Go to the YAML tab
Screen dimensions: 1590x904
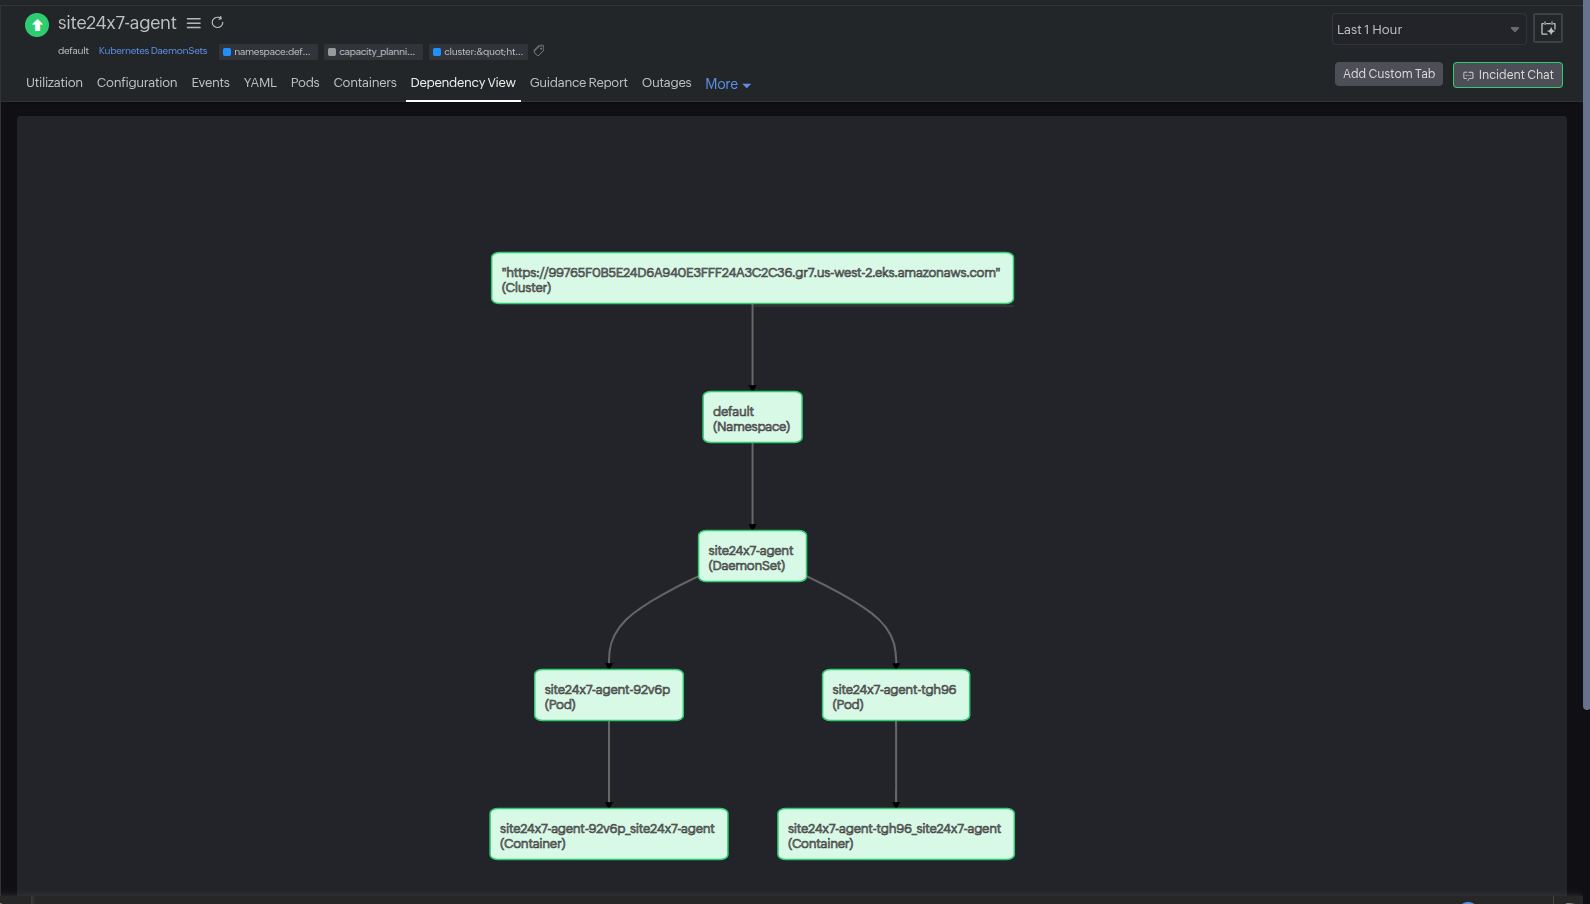click(260, 83)
